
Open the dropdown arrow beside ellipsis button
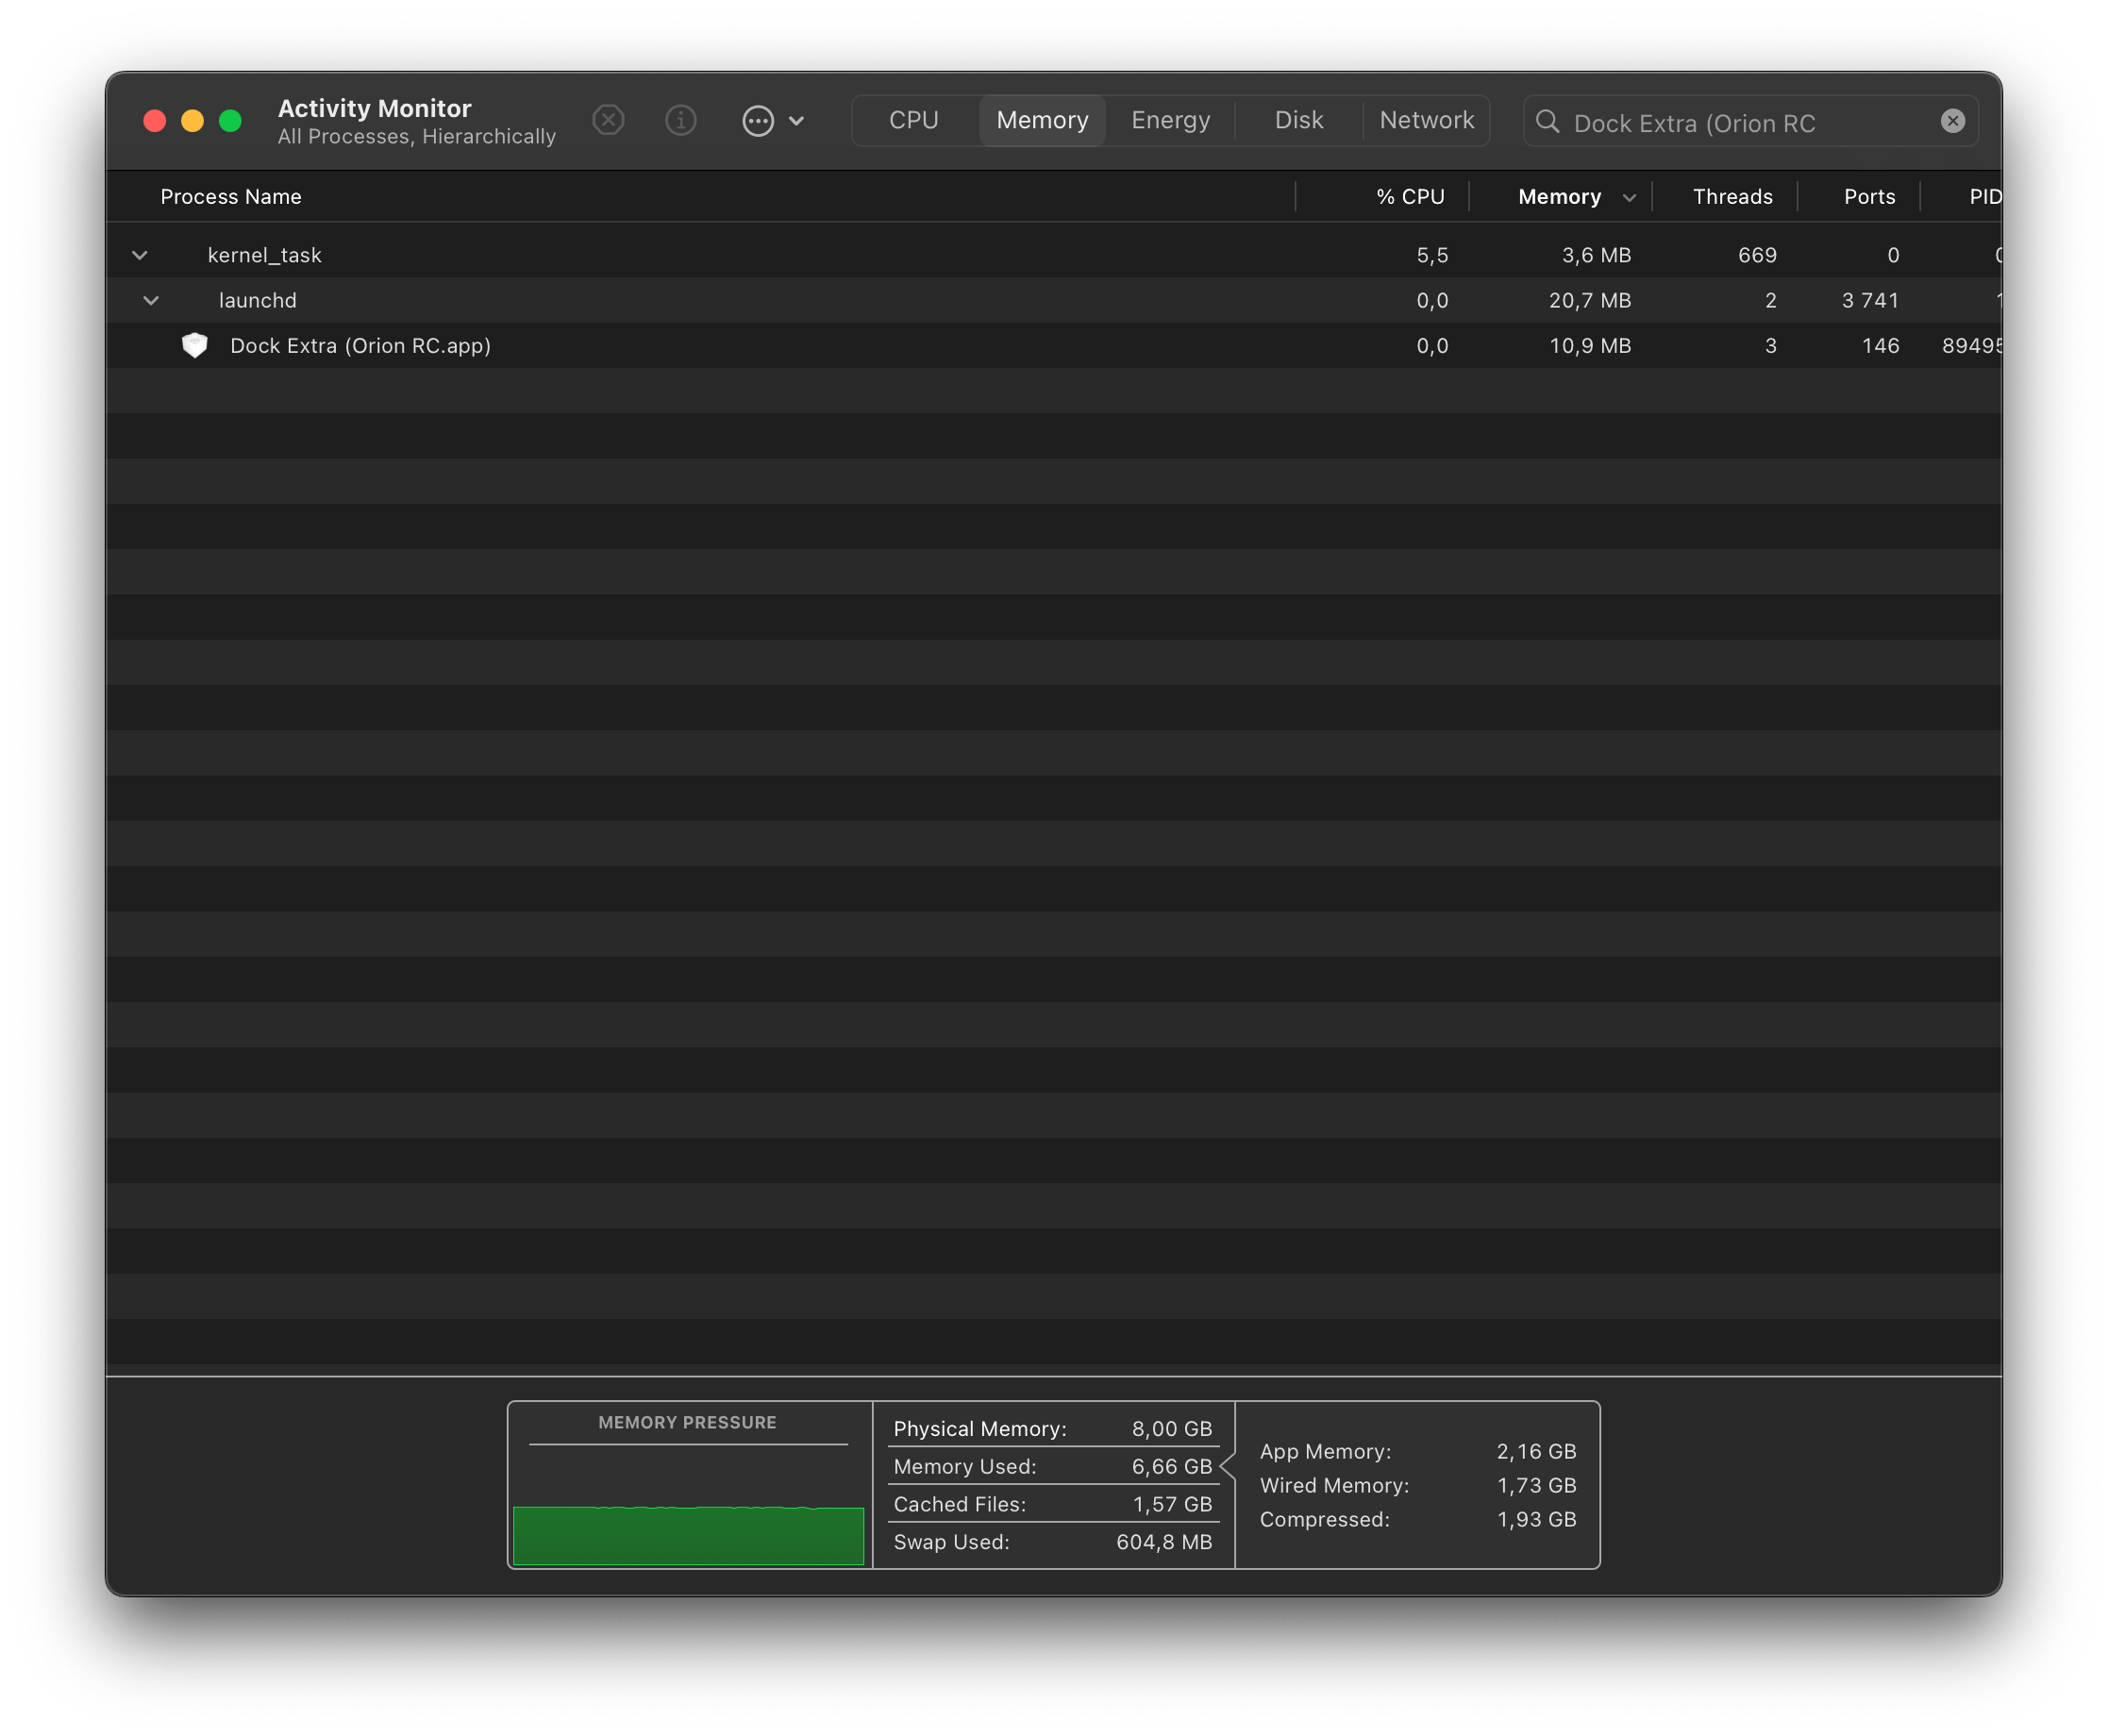pyautogui.click(x=796, y=121)
